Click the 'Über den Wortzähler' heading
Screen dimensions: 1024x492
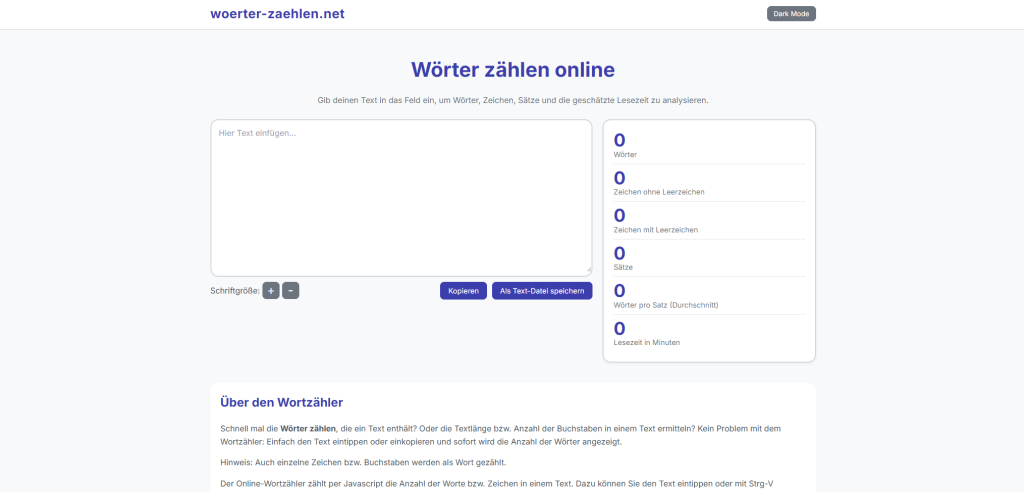pos(281,402)
